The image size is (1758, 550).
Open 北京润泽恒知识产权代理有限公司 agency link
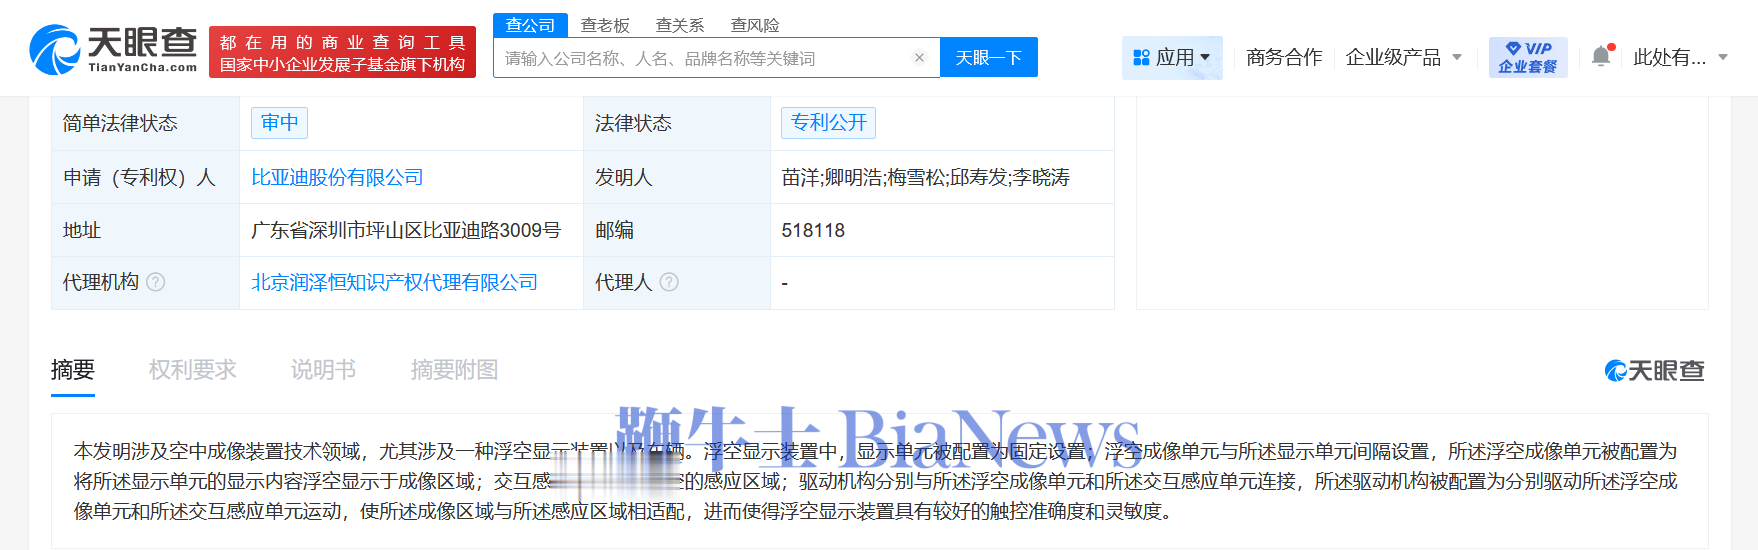coord(394,282)
